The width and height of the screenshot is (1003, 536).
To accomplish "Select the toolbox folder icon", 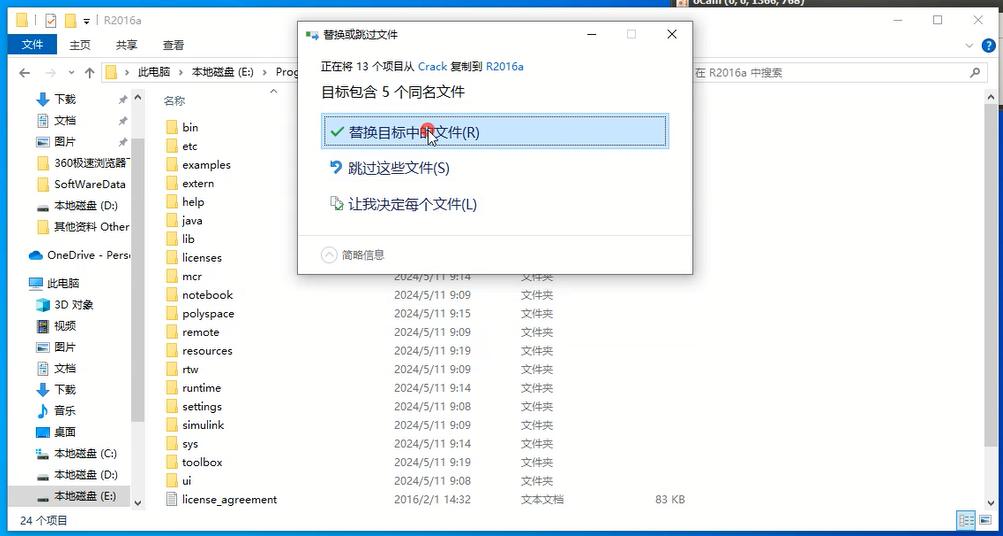I will click(171, 462).
